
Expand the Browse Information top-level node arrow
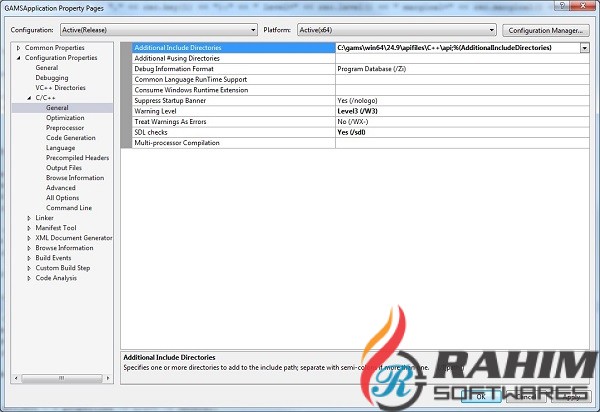point(29,248)
